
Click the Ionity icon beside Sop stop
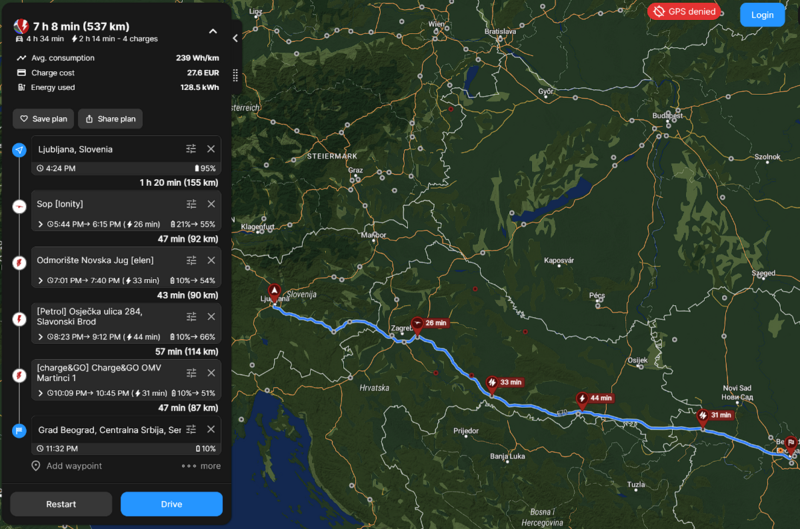tap(20, 206)
